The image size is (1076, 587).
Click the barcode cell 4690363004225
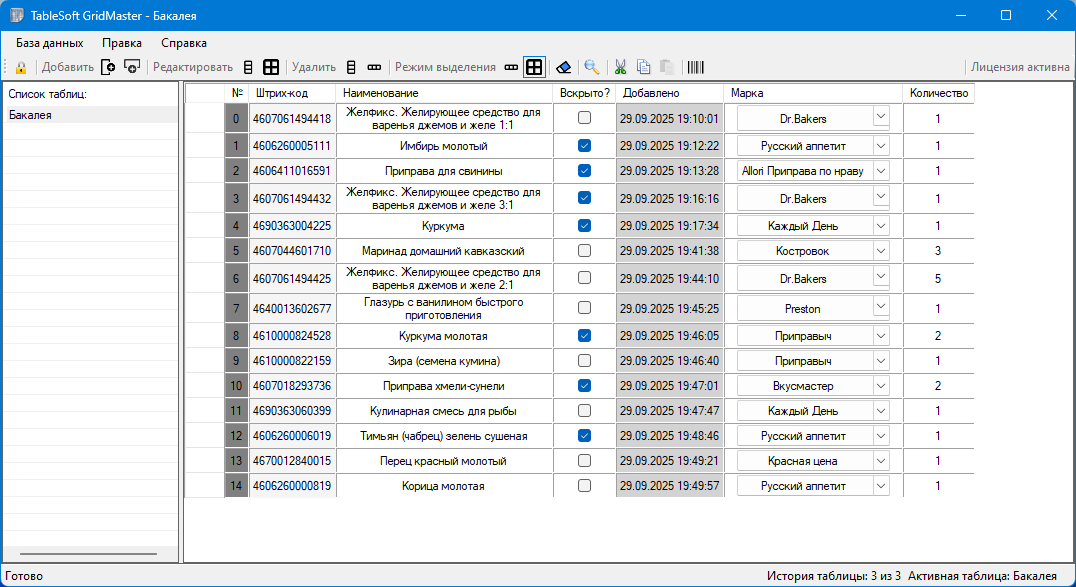(x=291, y=226)
